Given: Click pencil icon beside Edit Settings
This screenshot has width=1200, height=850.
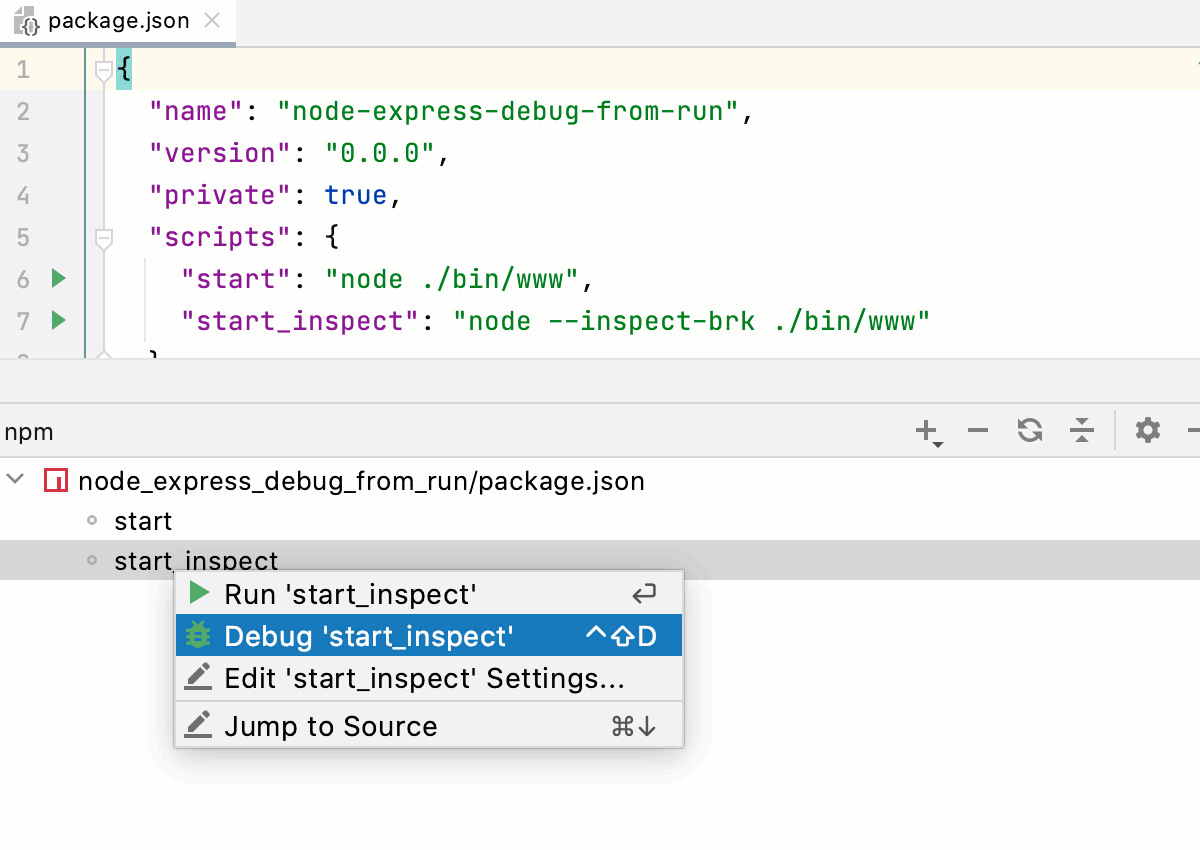Looking at the screenshot, I should pos(199,678).
